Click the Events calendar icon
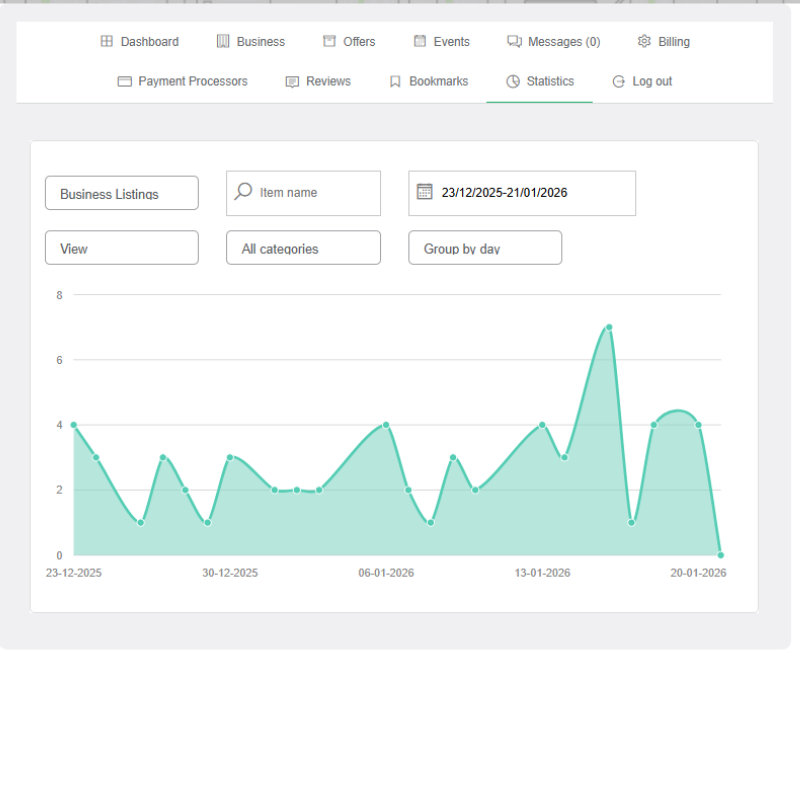The width and height of the screenshot is (800, 800). tap(420, 42)
